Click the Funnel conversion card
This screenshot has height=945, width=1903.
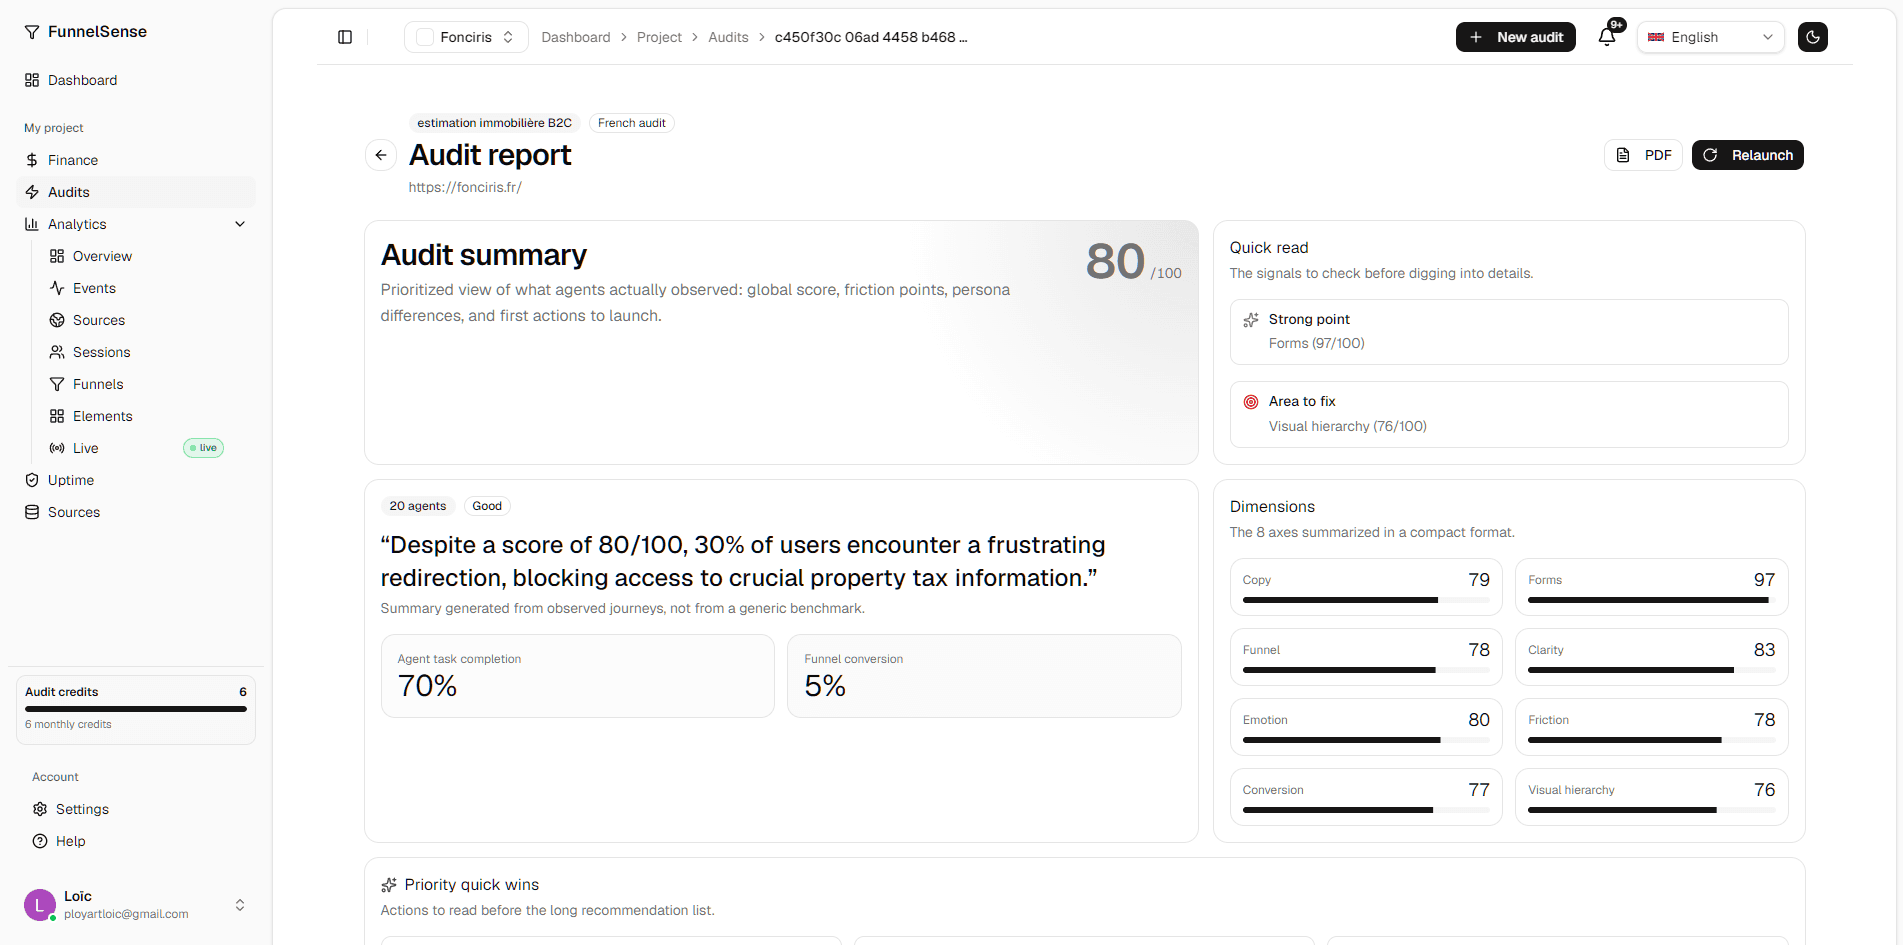click(984, 676)
